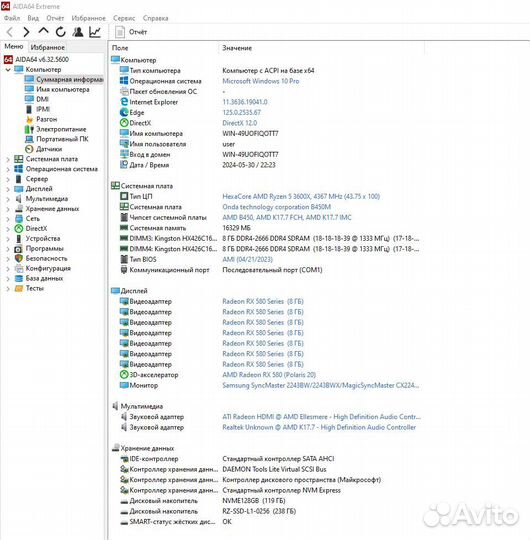Switch to the Избранное tab
This screenshot has width=530, height=540.
(x=48, y=47)
